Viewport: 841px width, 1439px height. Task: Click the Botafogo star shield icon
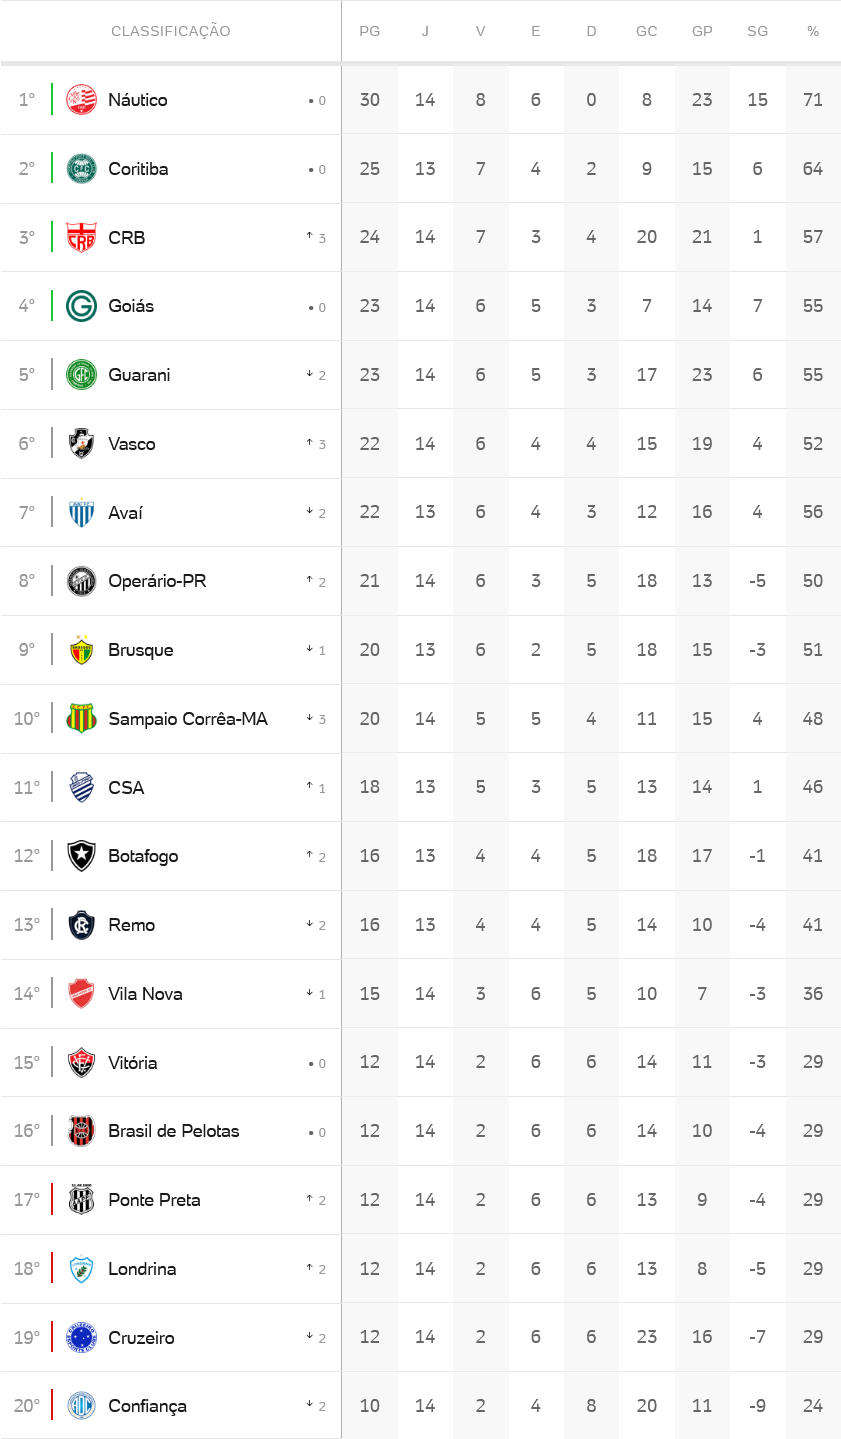(81, 856)
